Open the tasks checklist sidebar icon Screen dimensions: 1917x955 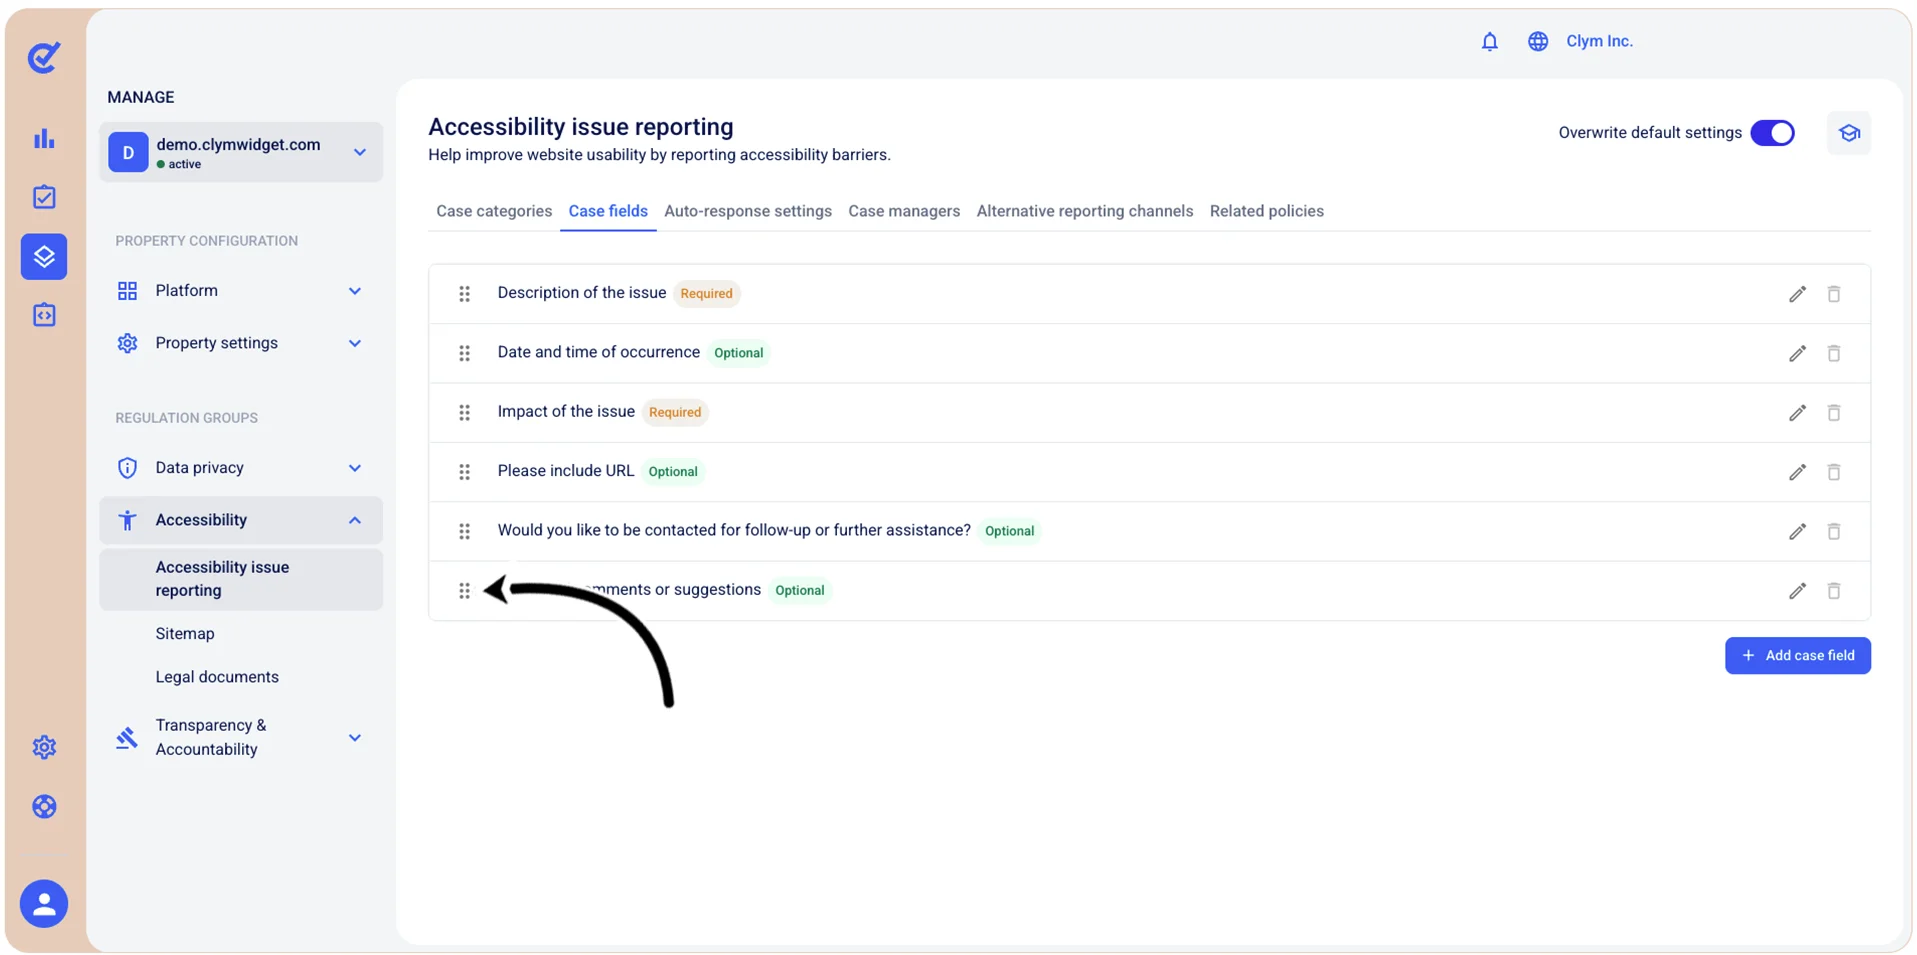pyautogui.click(x=44, y=197)
